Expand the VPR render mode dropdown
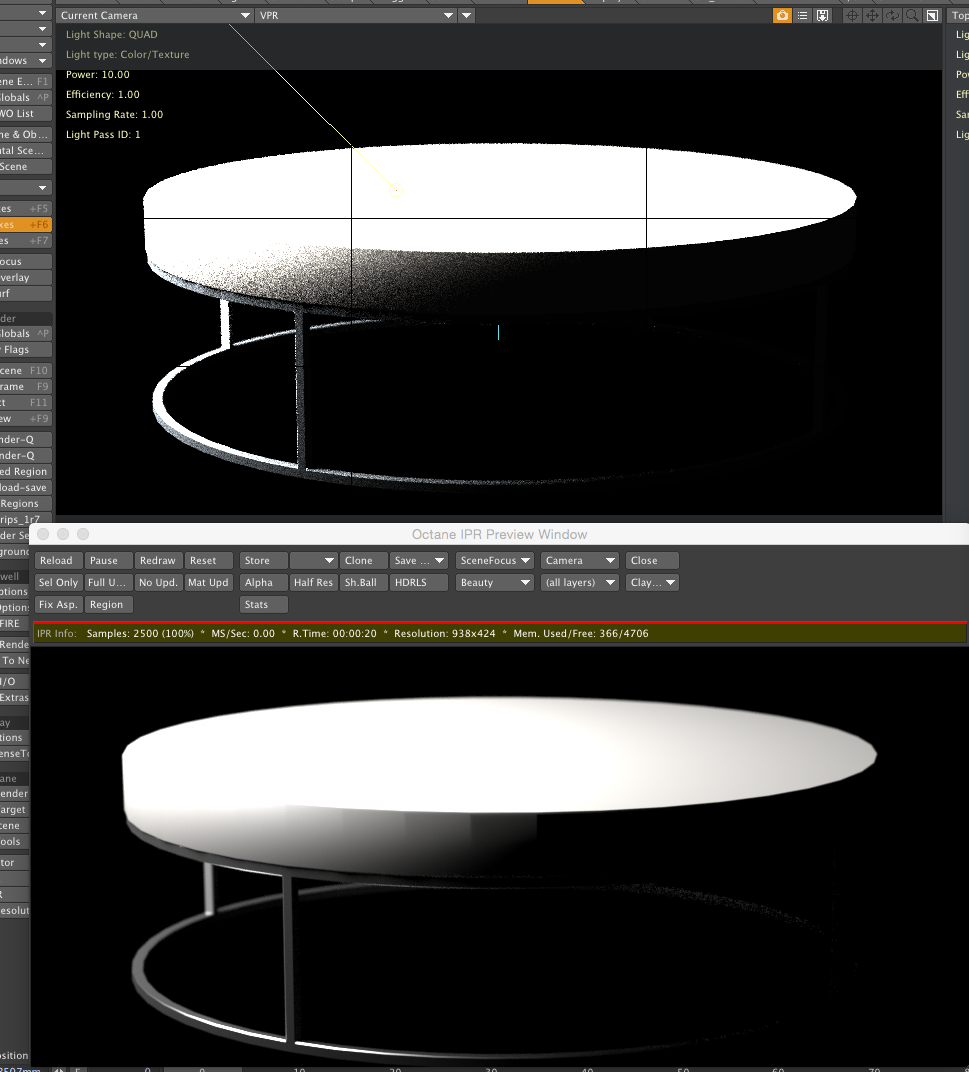The width and height of the screenshot is (969, 1072). click(356, 15)
